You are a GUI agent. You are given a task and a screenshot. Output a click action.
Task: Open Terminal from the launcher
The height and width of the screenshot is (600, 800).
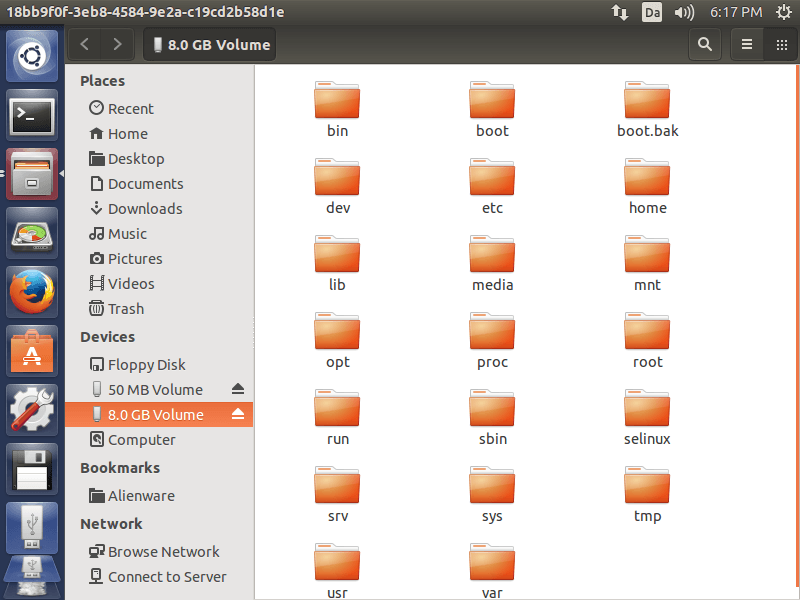pos(32,116)
